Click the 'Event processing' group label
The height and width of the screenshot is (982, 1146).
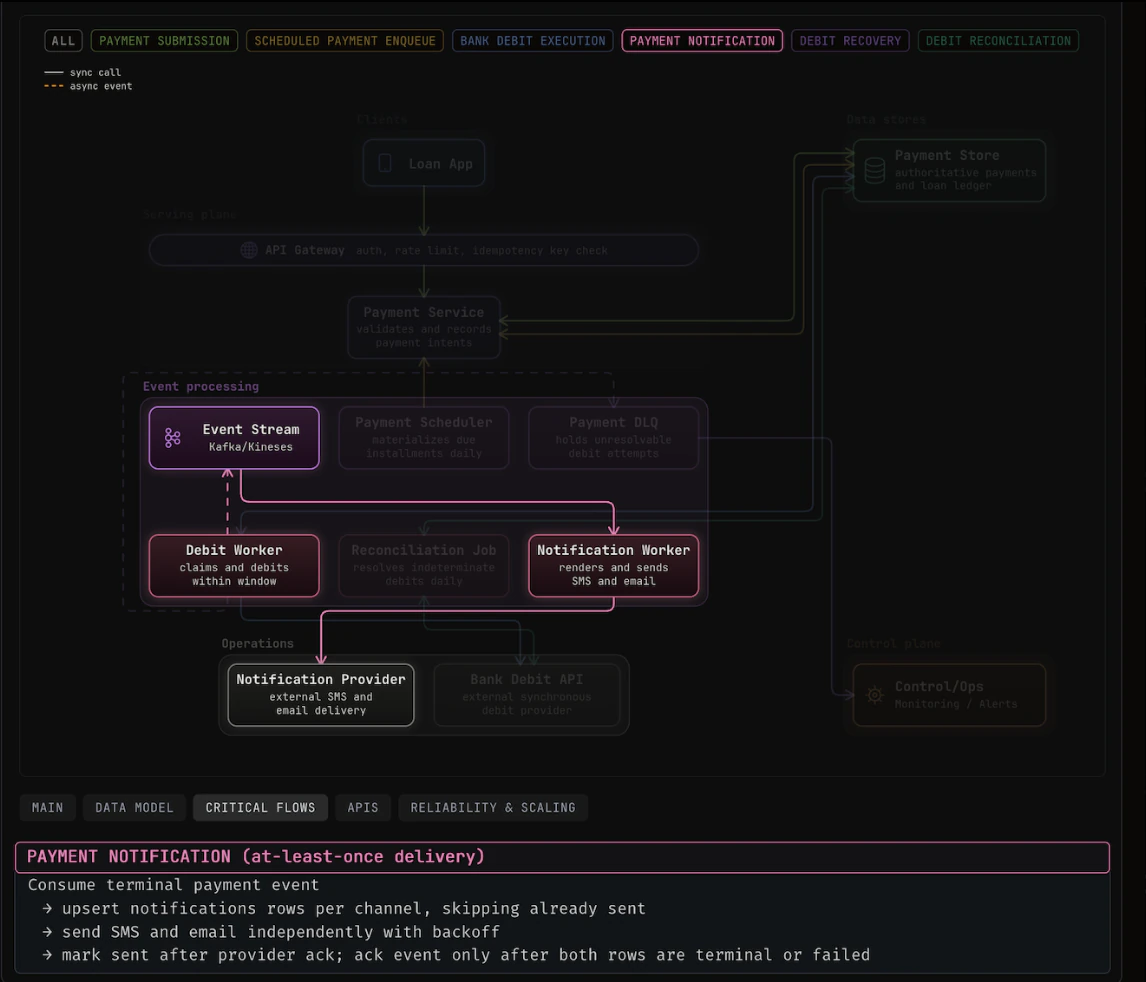tap(201, 387)
